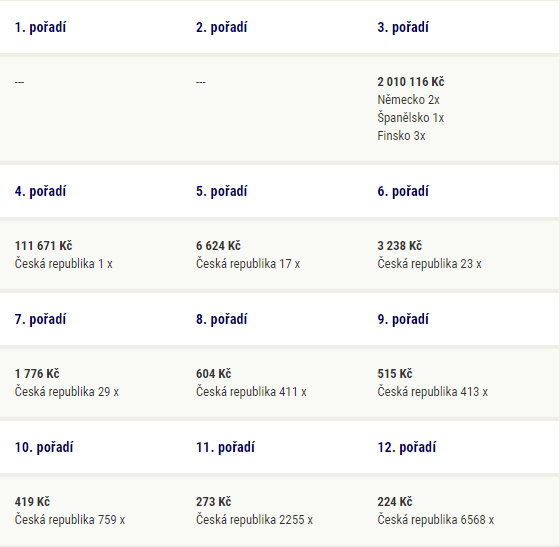Select the 10. pořadí heading

44,447
